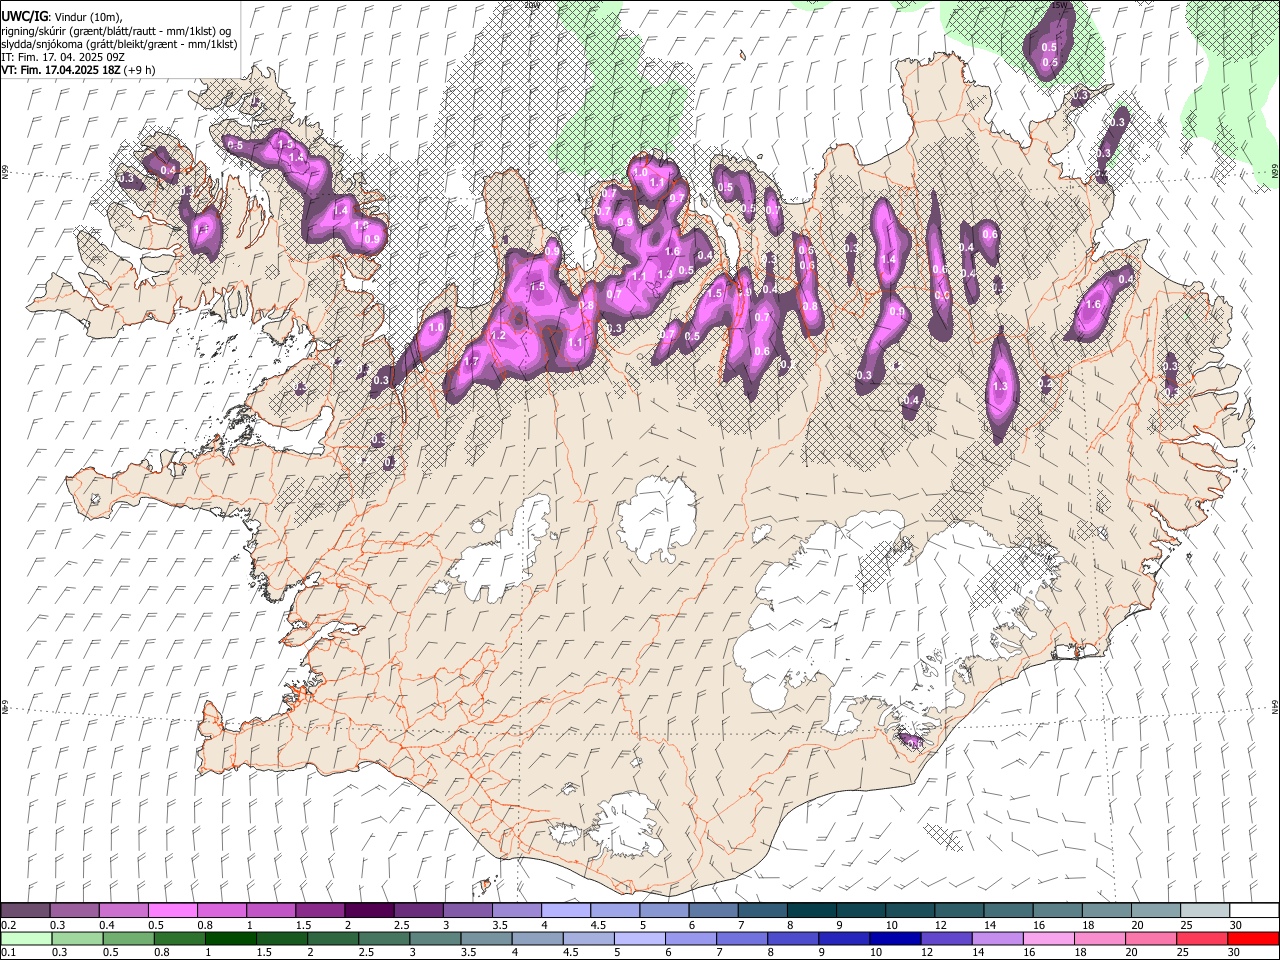
Task: Click the grey-green 3 swatch in bottom legend row
Action: pos(435,938)
